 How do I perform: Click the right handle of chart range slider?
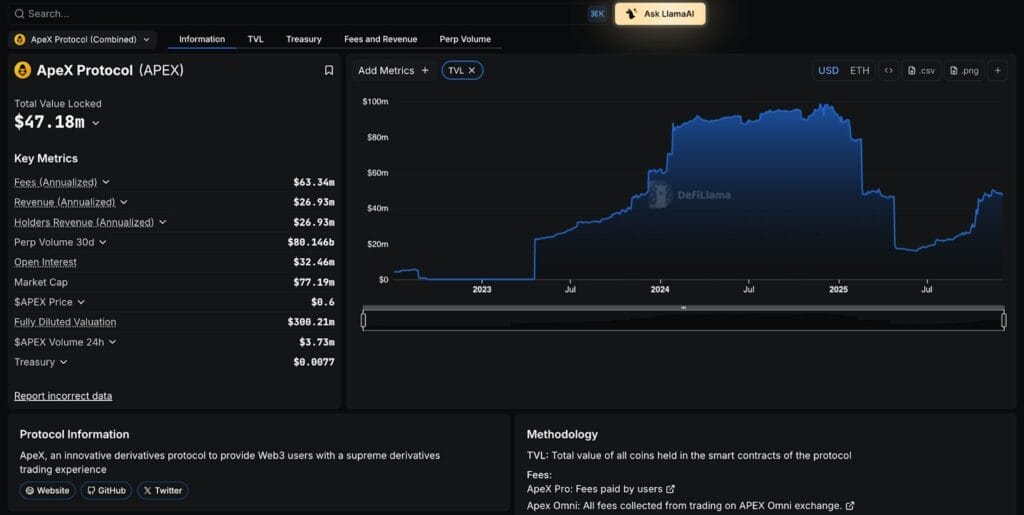1004,320
